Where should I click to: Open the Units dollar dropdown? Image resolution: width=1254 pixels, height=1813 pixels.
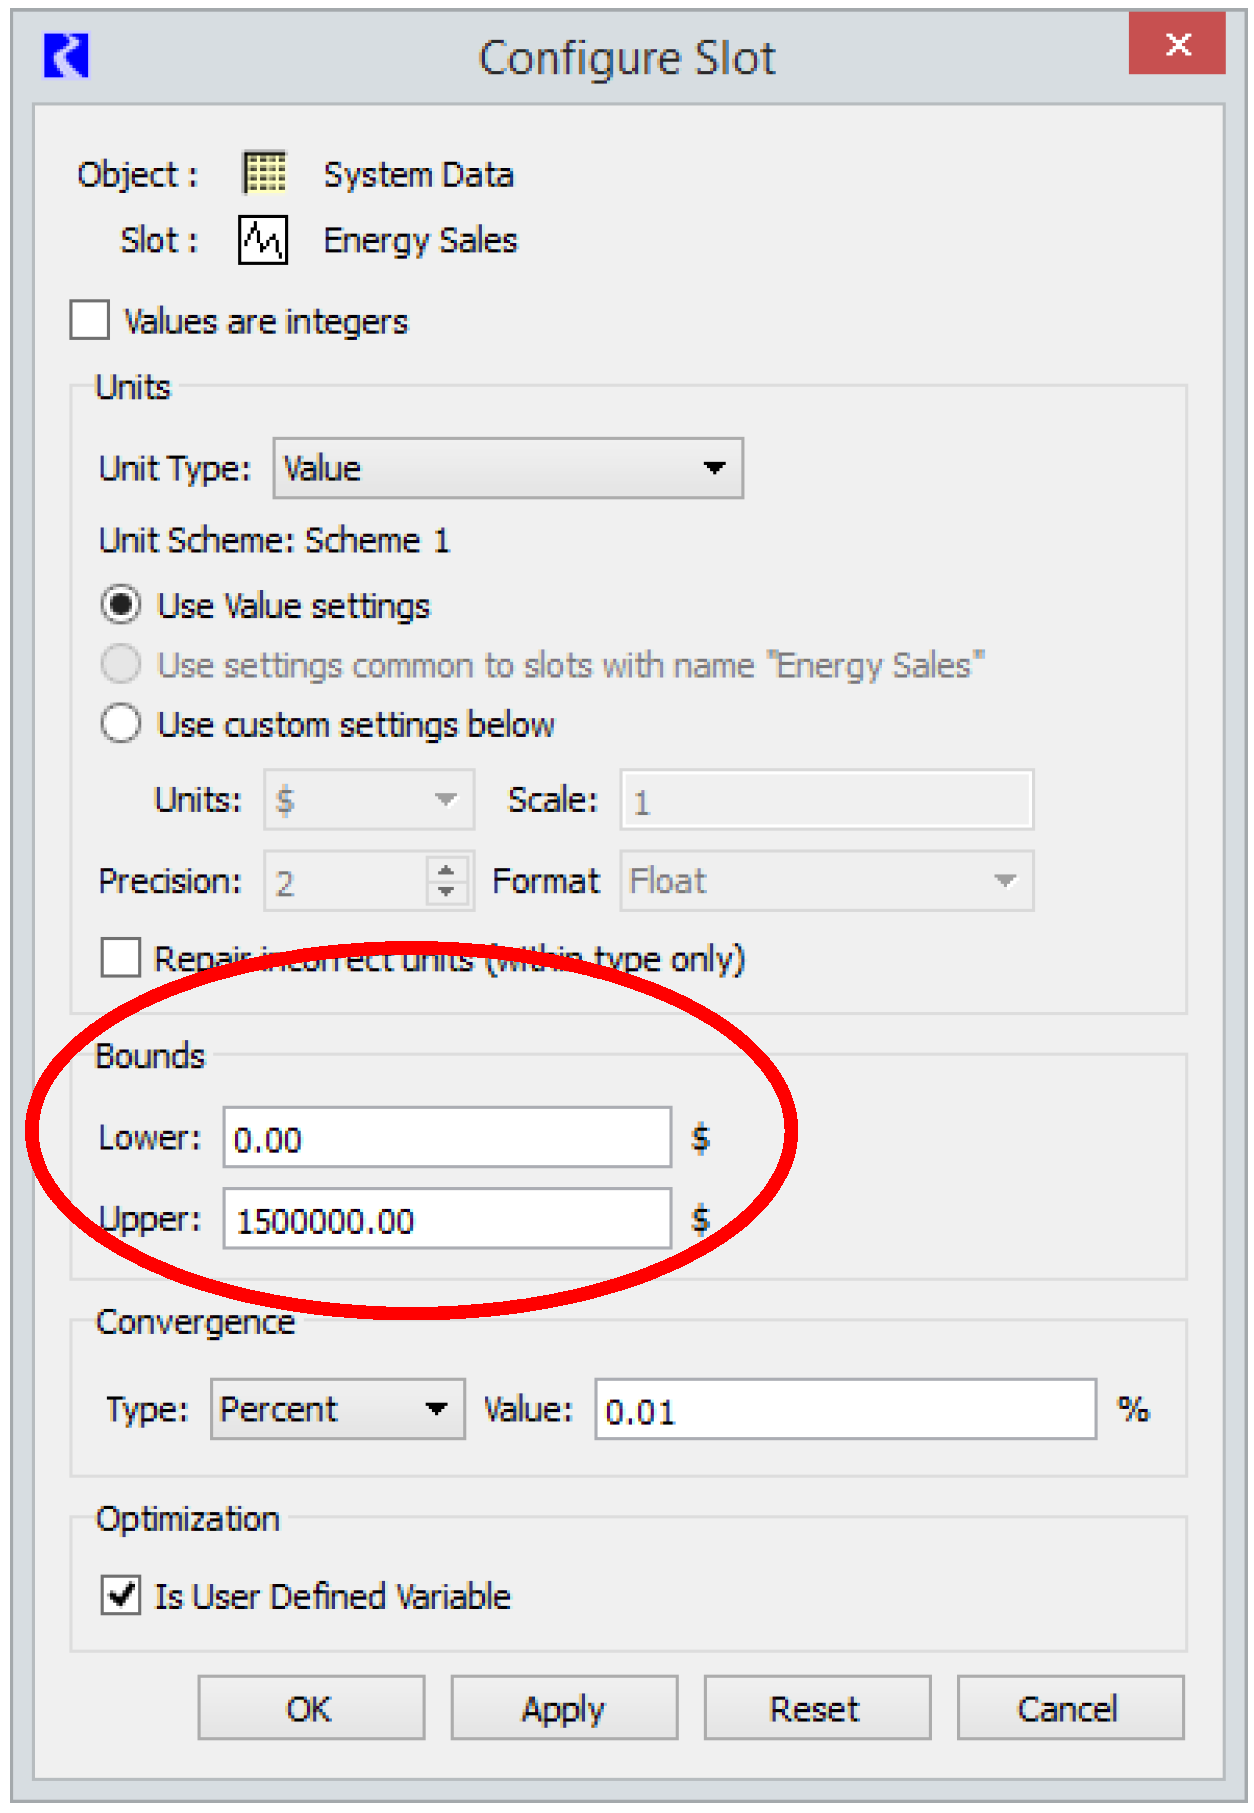click(368, 800)
